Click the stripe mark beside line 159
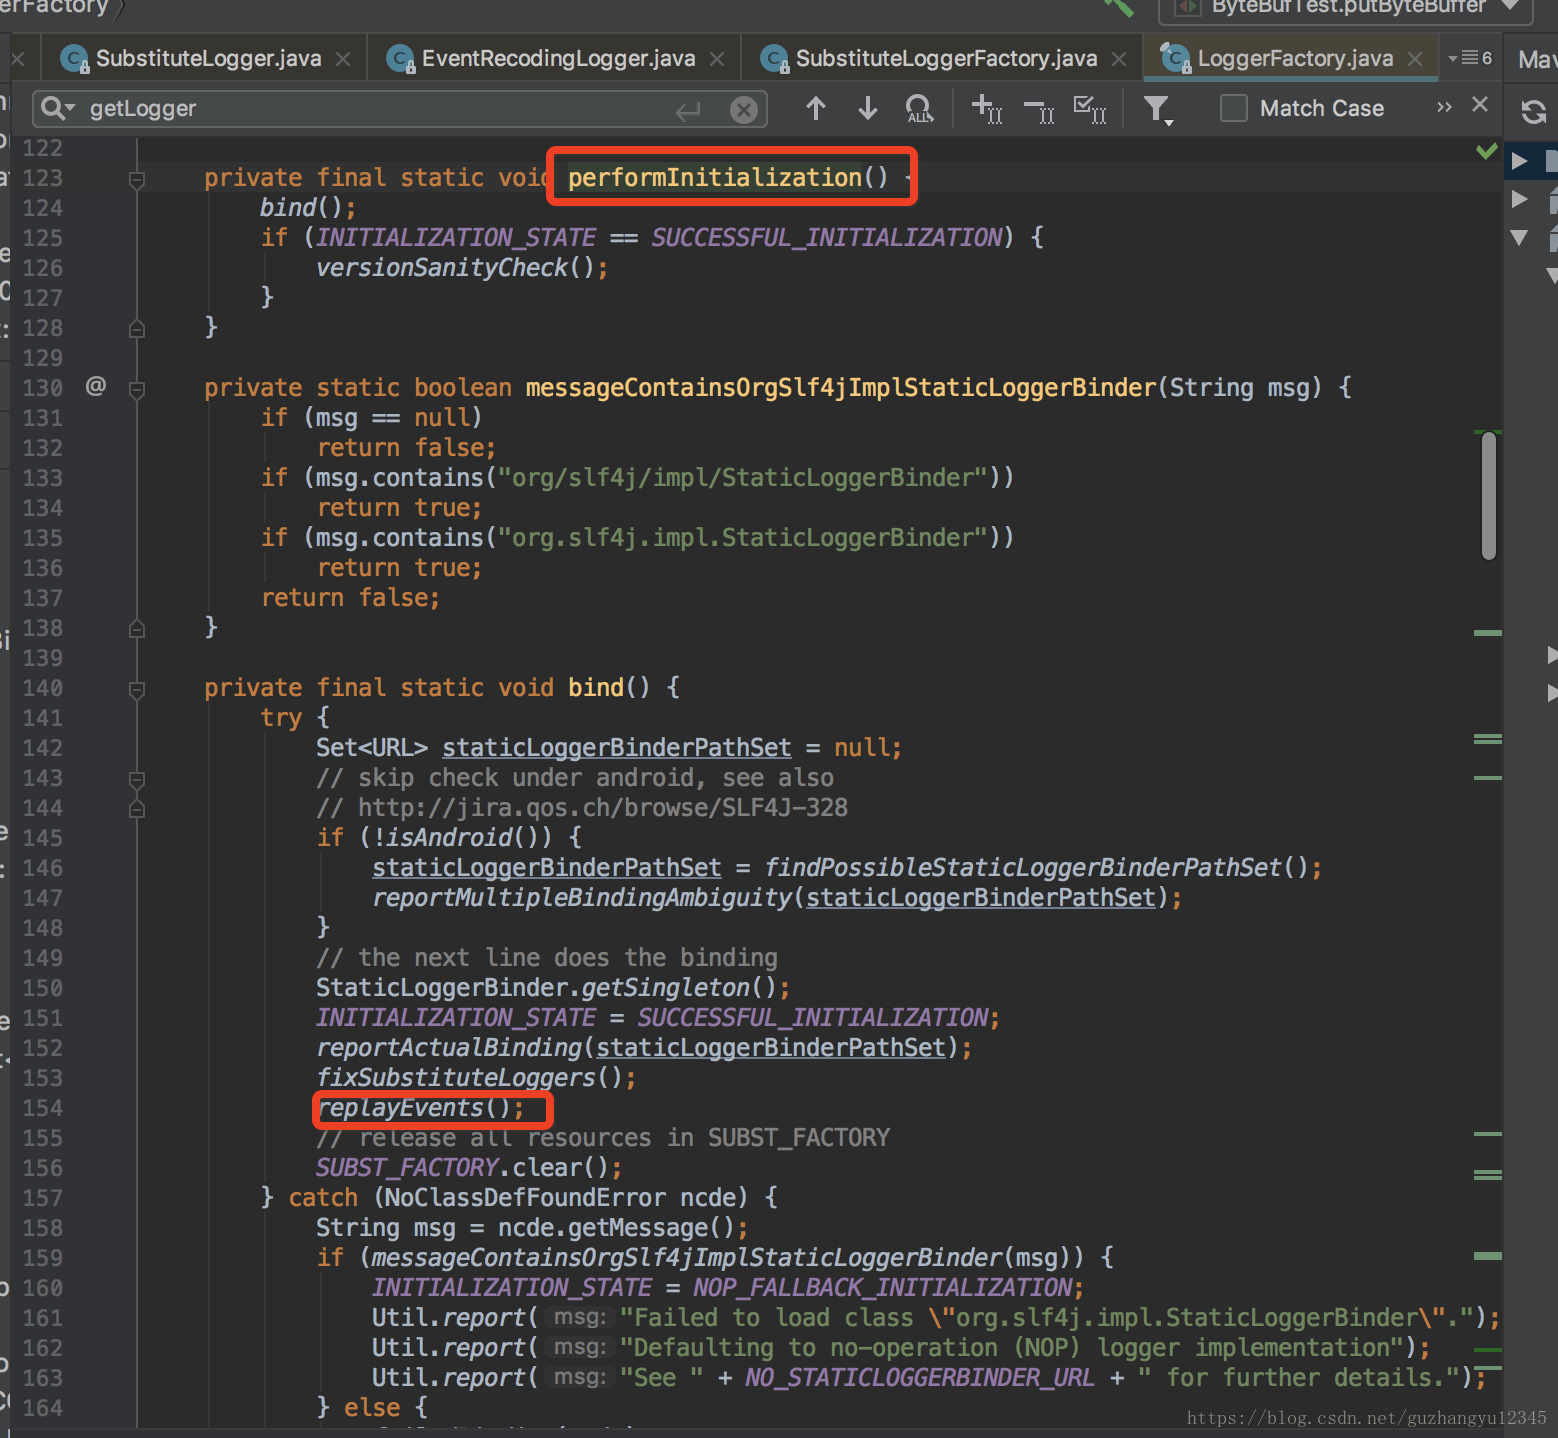This screenshot has width=1558, height=1438. pos(1488,1256)
